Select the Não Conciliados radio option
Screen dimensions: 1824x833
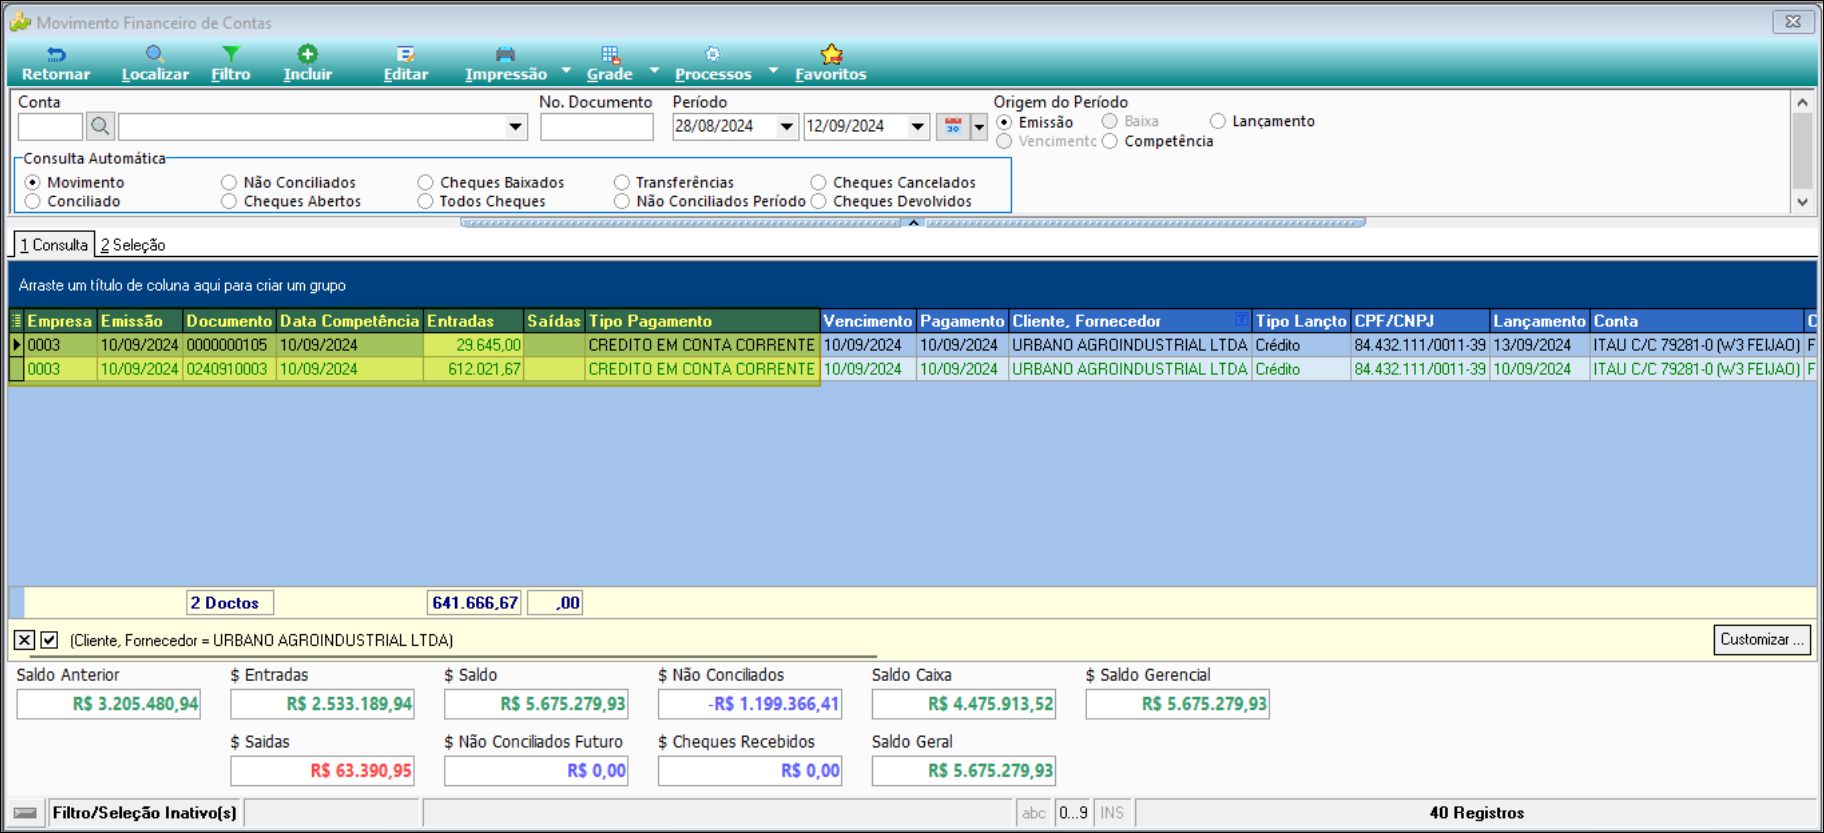pos(229,182)
